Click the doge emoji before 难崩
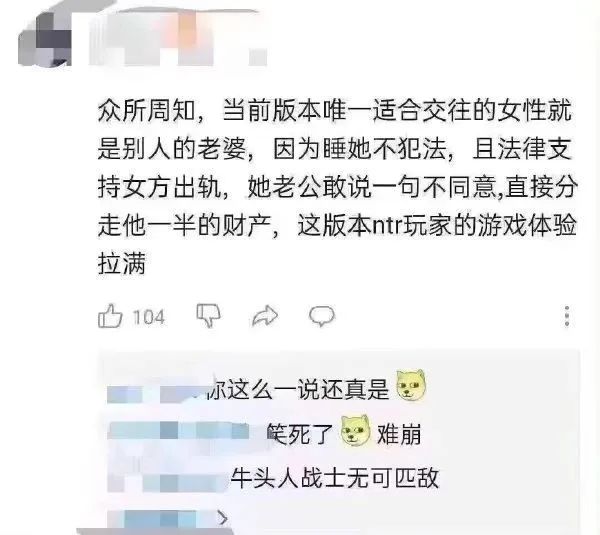Screen dimensions: 600x535 point(355,431)
